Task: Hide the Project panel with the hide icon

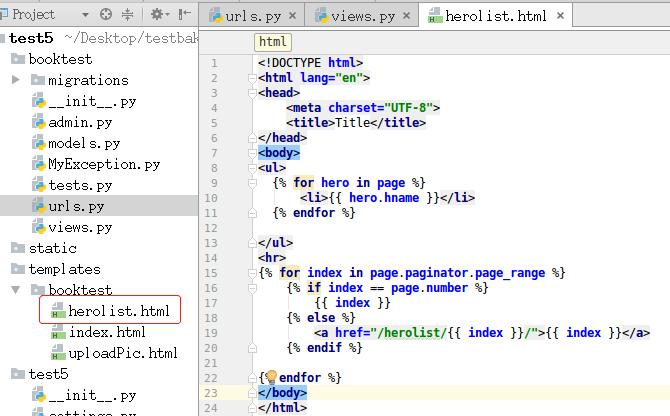Action: [x=185, y=15]
